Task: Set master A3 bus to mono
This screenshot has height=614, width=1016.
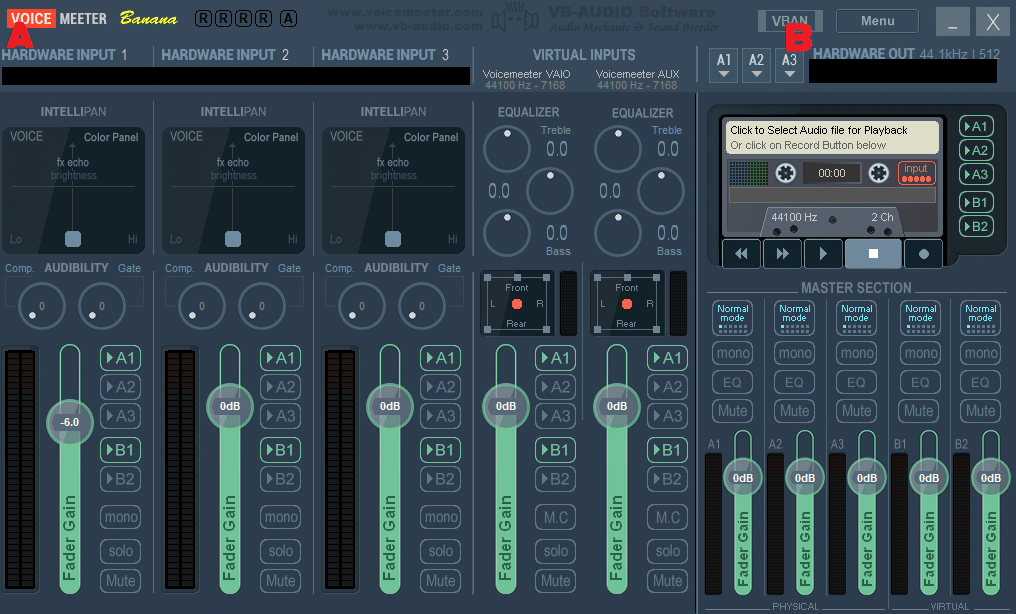Action: click(x=857, y=353)
